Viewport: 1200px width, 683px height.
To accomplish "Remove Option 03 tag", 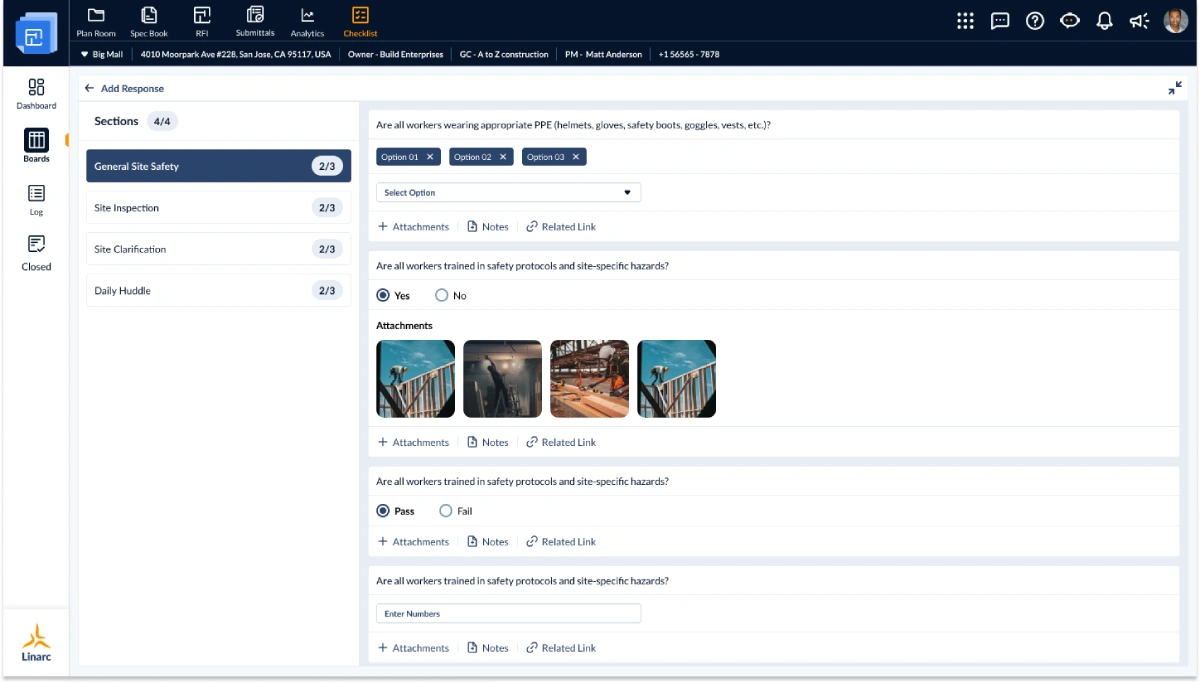I will click(576, 157).
